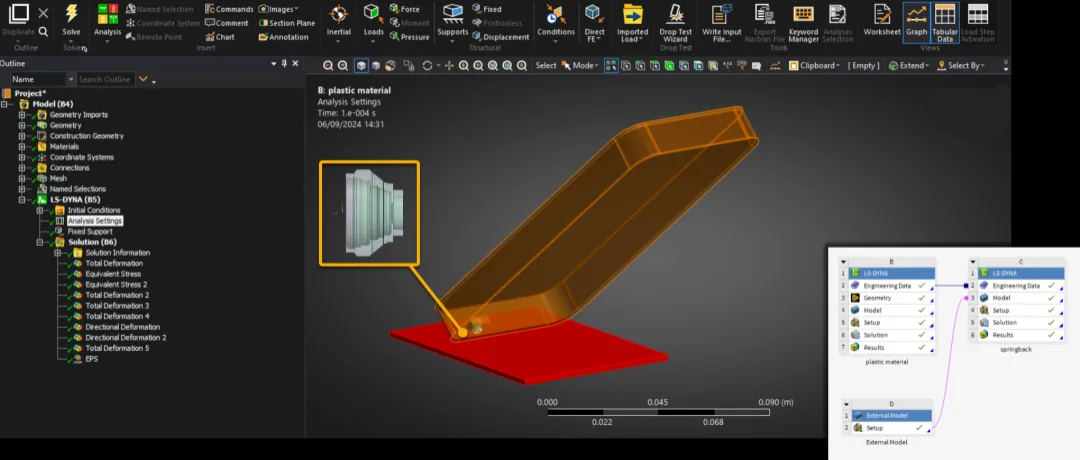Image resolution: width=1080 pixels, height=460 pixels.
Task: Select Fixed Support in the outline tree
Action: coord(90,231)
